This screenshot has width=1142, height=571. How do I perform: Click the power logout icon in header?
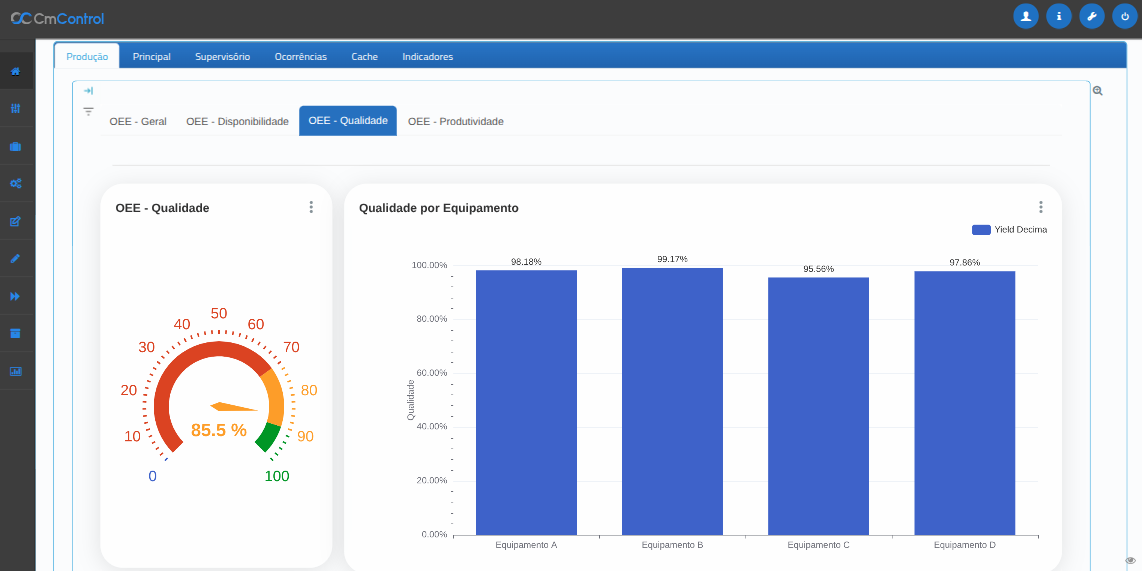click(1124, 17)
